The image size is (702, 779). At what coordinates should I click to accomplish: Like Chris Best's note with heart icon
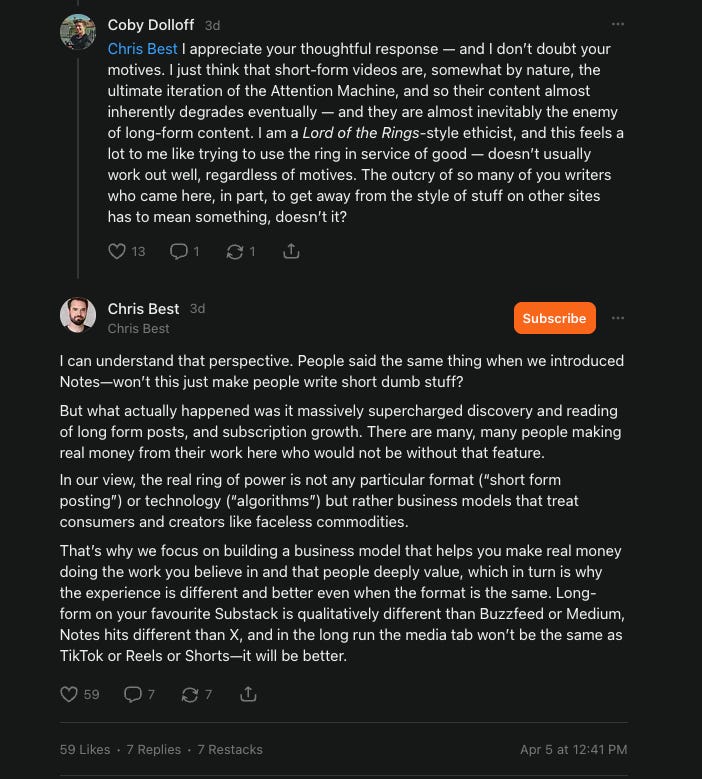[x=69, y=694]
